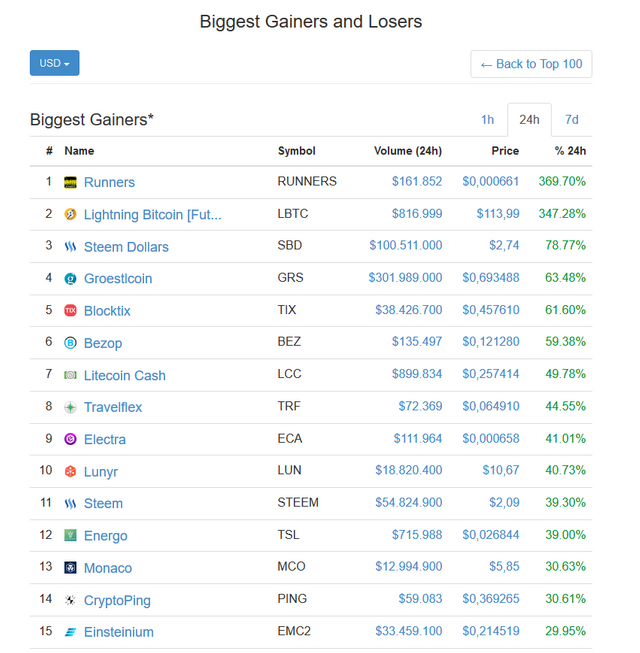
Task: Open the Monaco link
Action: (x=108, y=568)
